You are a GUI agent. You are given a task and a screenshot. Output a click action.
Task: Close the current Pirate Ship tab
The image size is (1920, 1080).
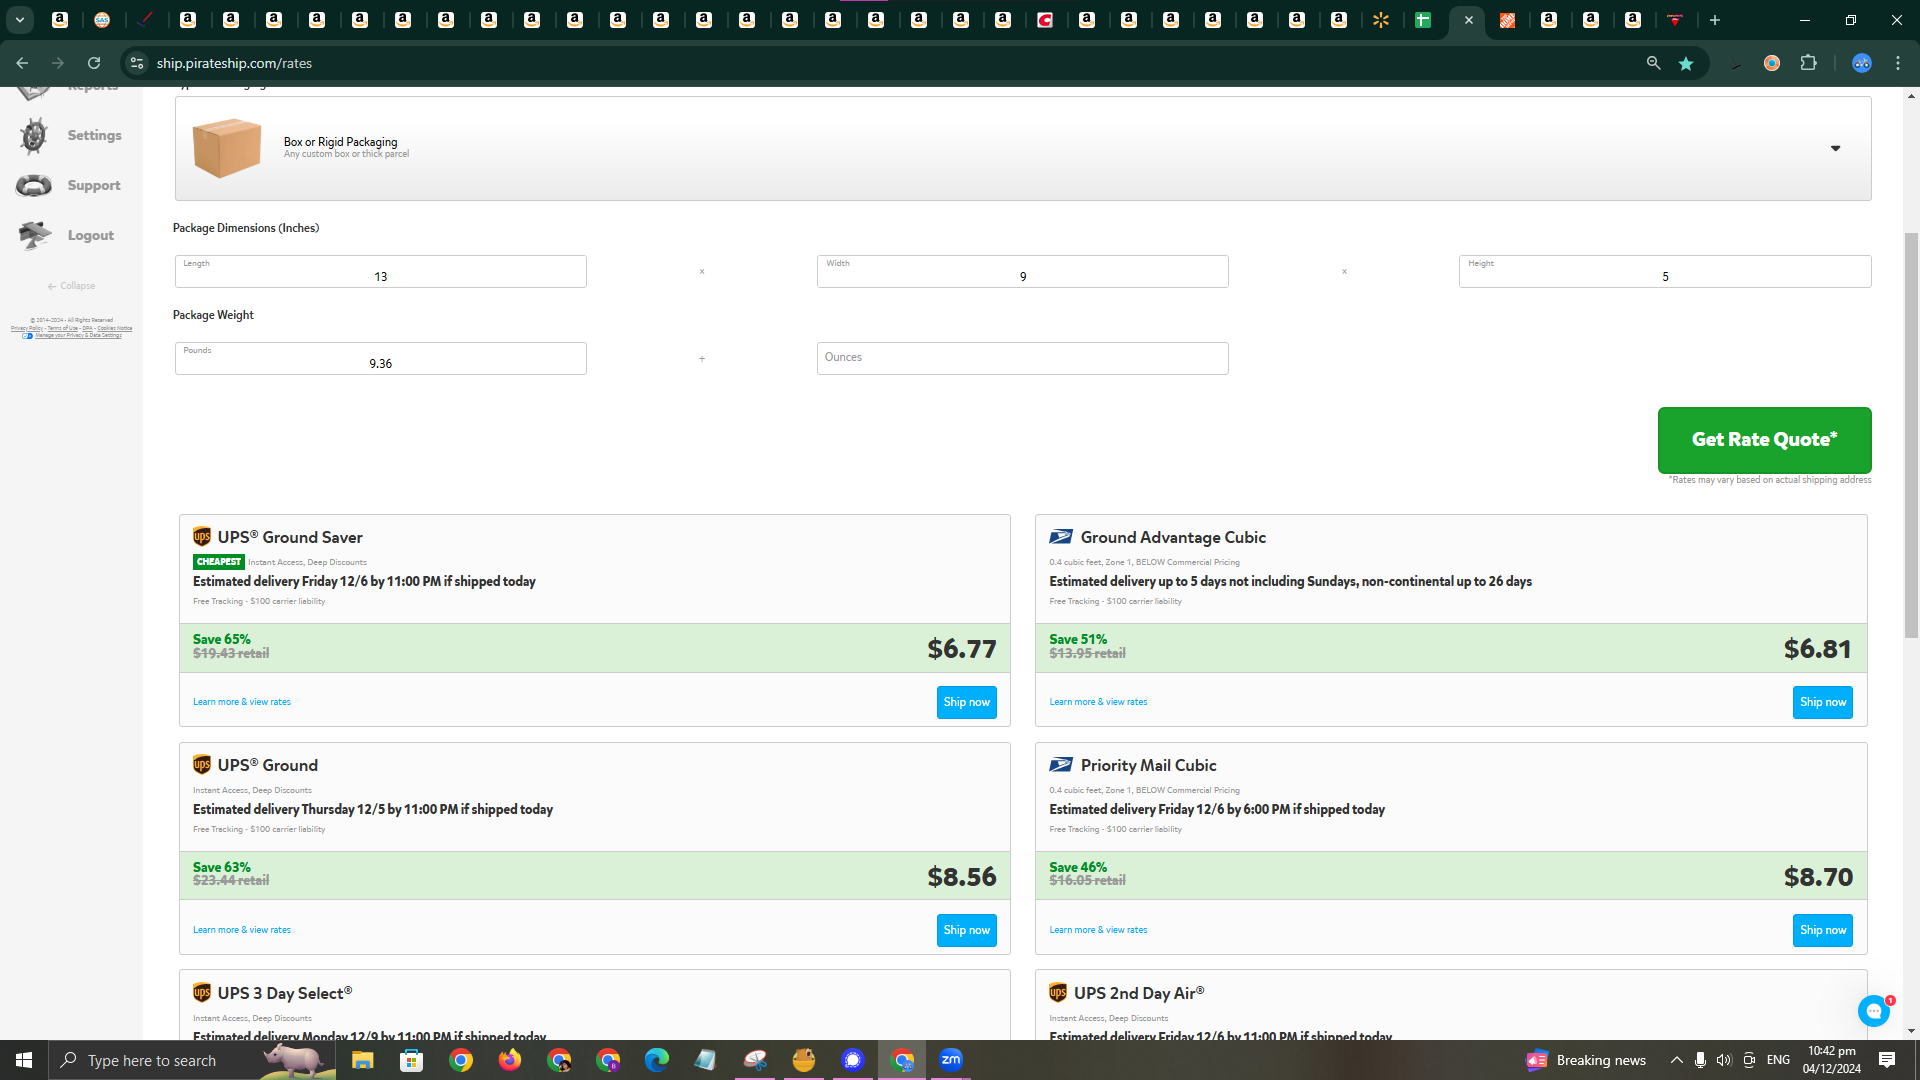pyautogui.click(x=1469, y=20)
